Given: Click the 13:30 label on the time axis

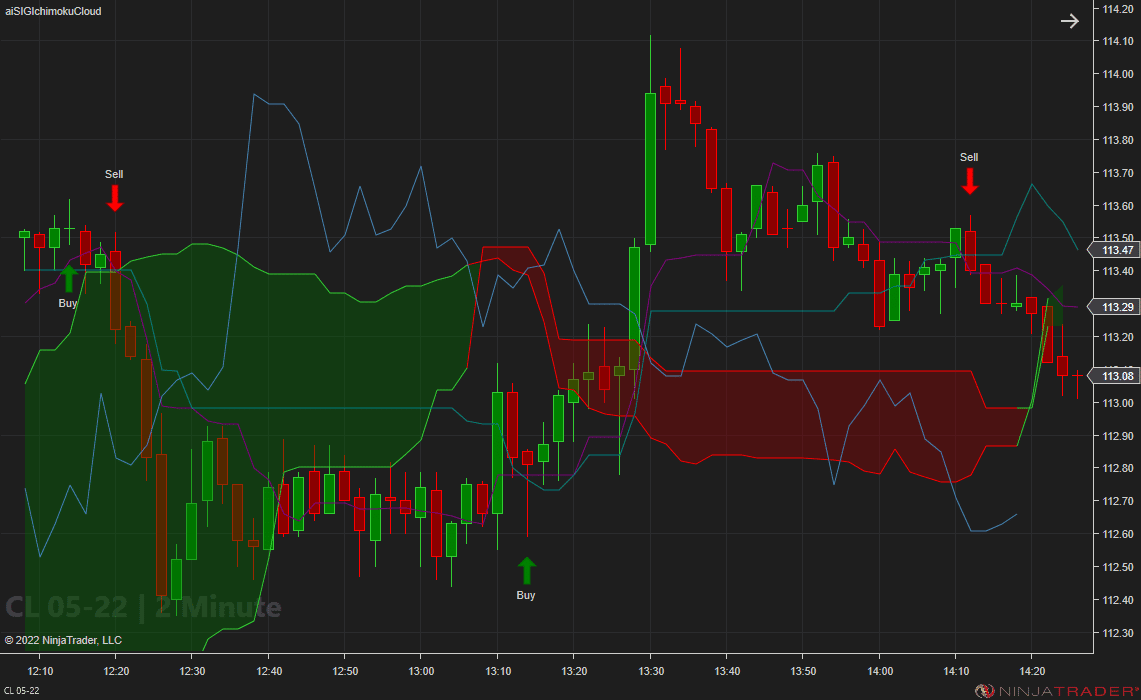Looking at the screenshot, I should [651, 672].
